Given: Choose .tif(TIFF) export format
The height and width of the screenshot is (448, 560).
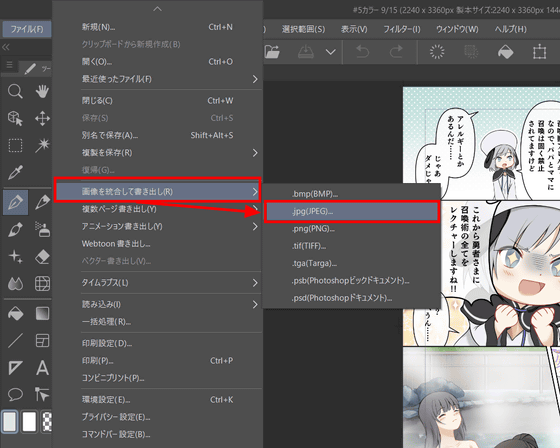Looking at the screenshot, I should coord(352,246).
